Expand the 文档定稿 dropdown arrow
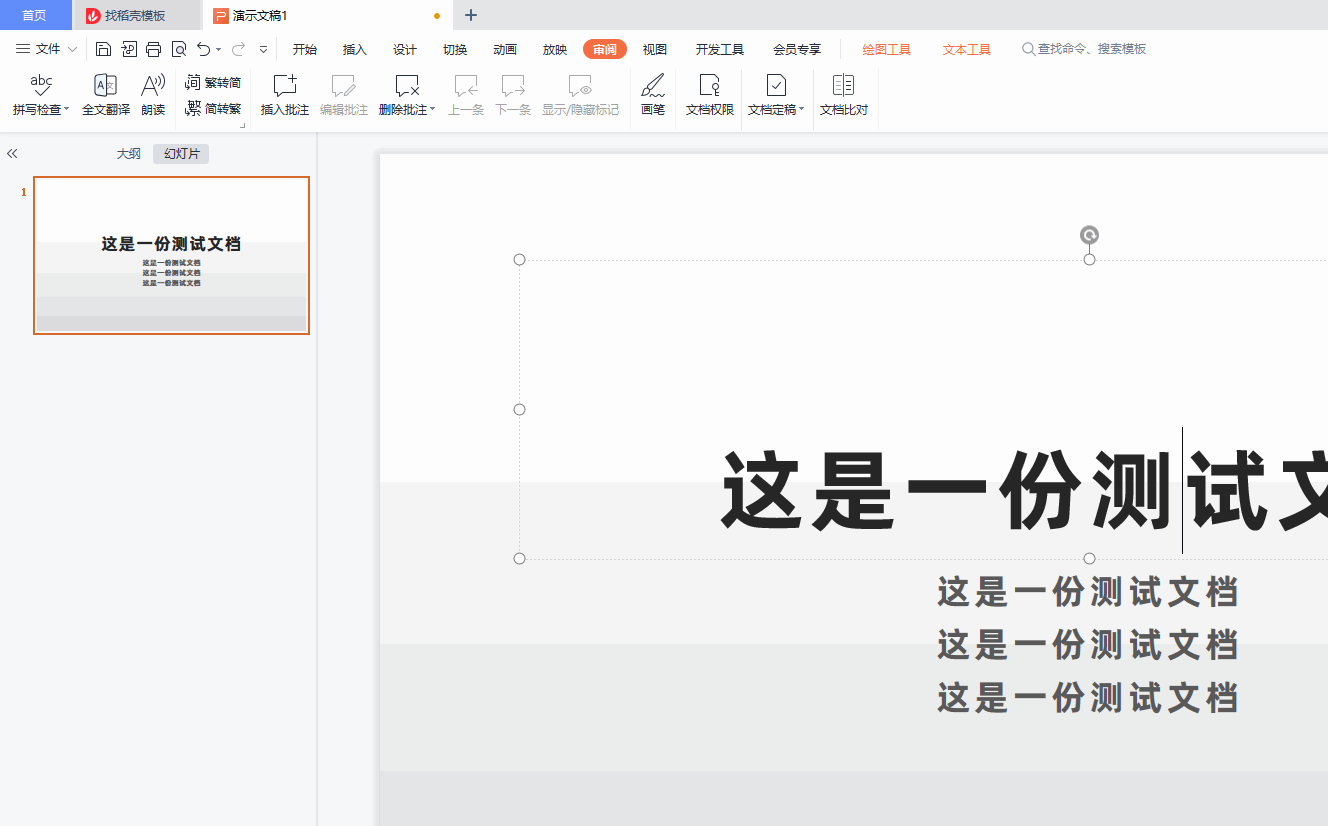This screenshot has width=1328, height=826. 802,109
